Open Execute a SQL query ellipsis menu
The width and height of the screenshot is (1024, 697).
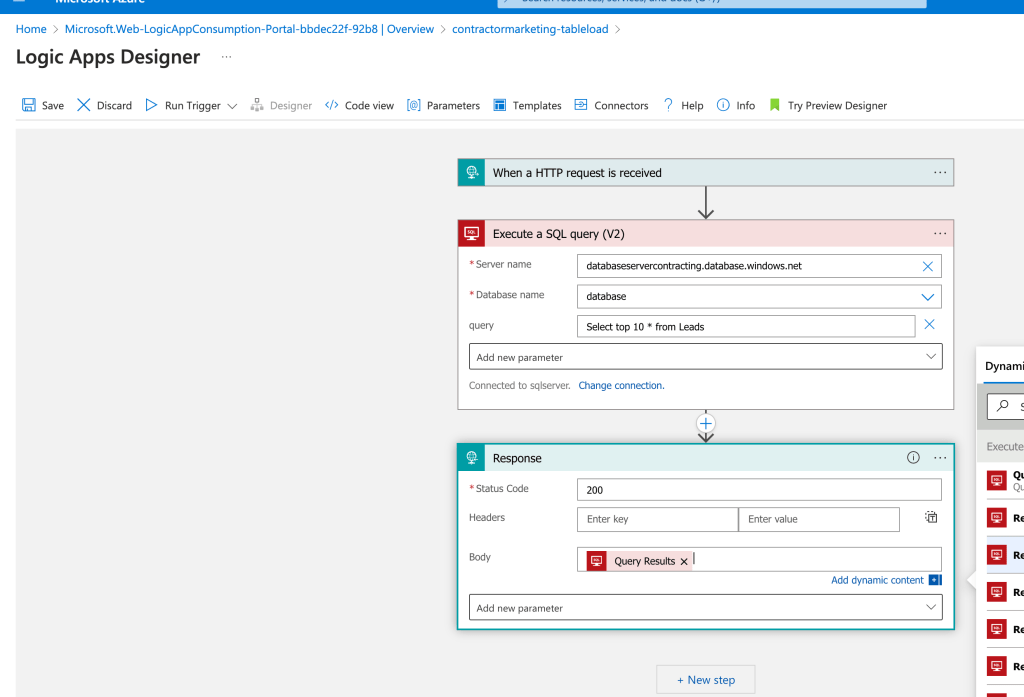940,233
